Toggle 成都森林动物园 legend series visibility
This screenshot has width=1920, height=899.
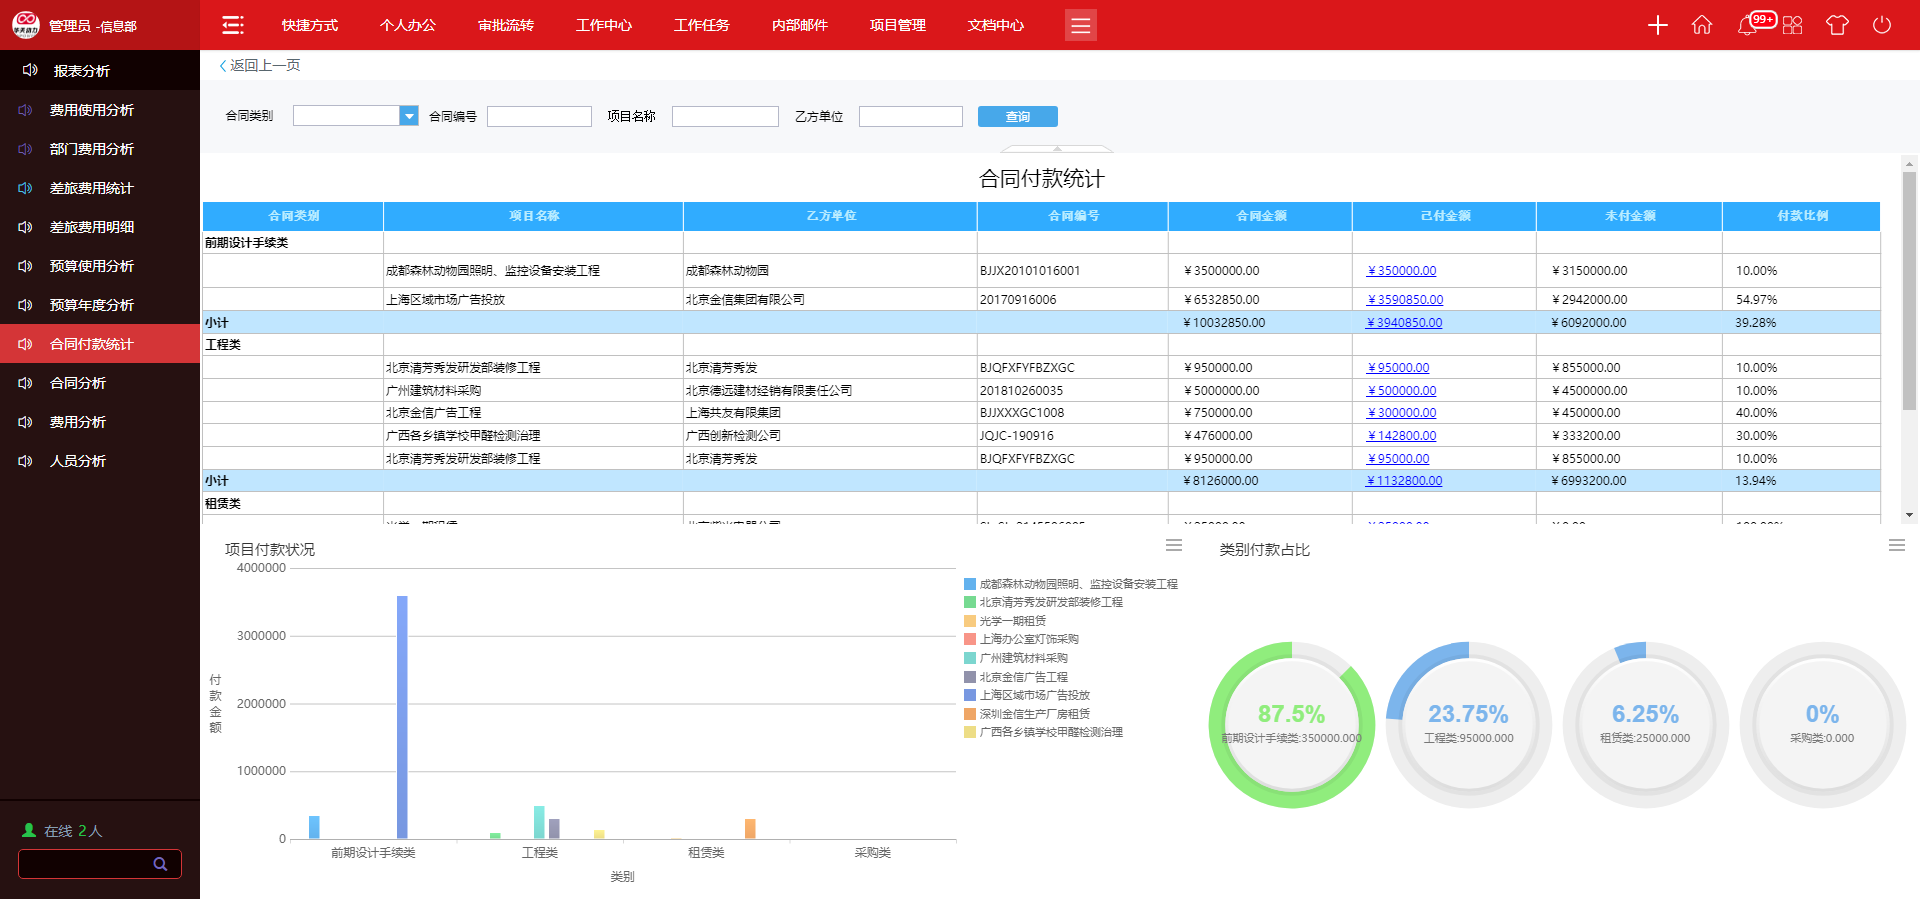[x=1077, y=584]
